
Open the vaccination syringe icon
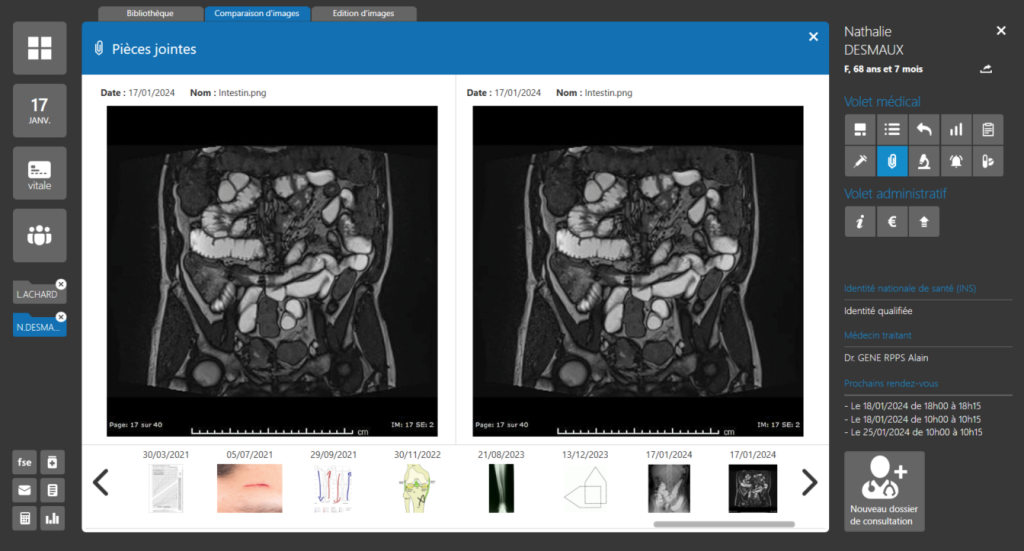pyautogui.click(x=859, y=161)
